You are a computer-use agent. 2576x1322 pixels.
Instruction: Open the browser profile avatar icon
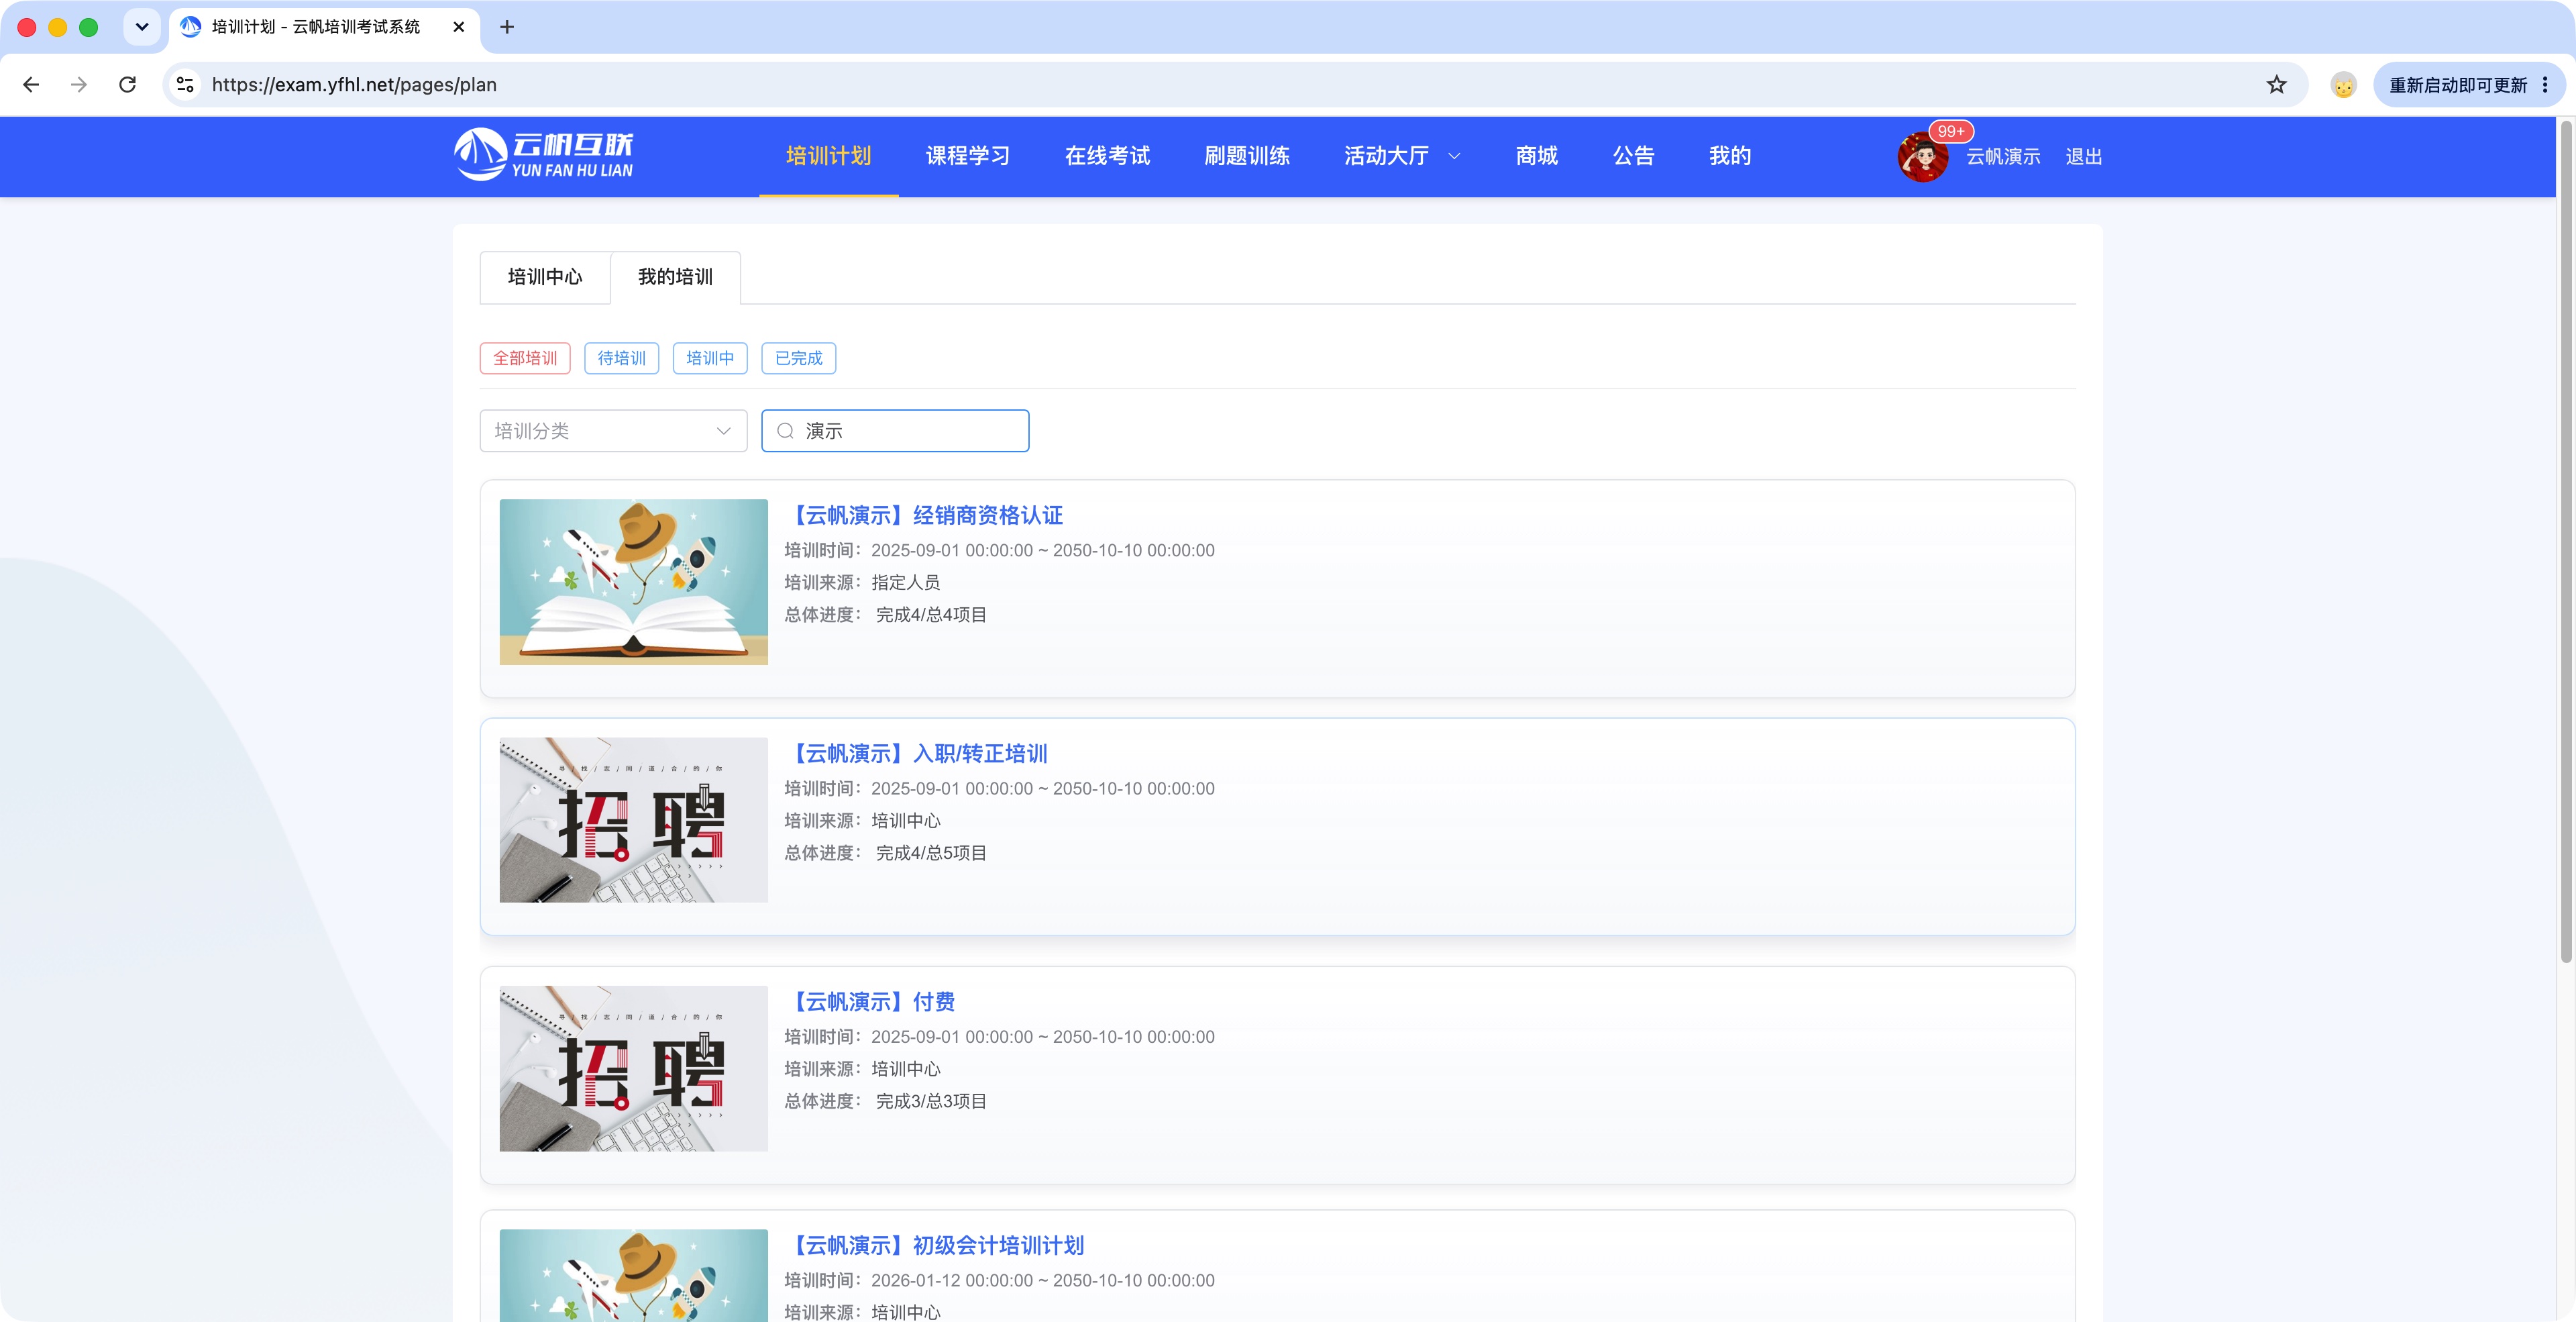[x=2343, y=85]
